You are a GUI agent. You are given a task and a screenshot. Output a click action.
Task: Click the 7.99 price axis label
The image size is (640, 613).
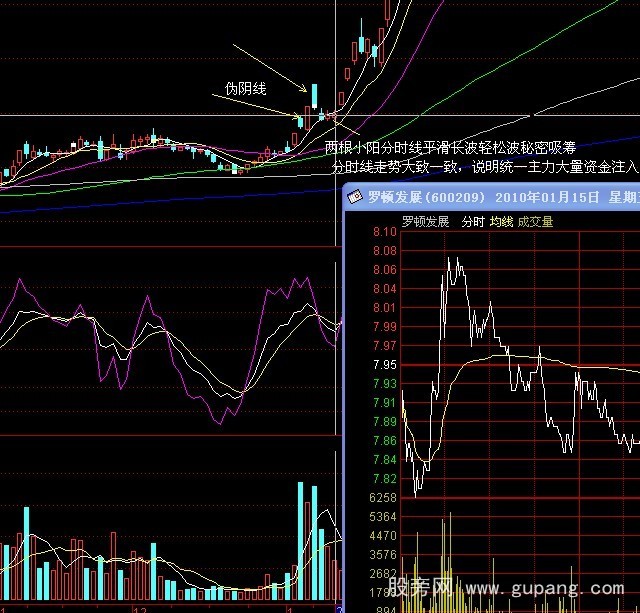pyautogui.click(x=384, y=327)
